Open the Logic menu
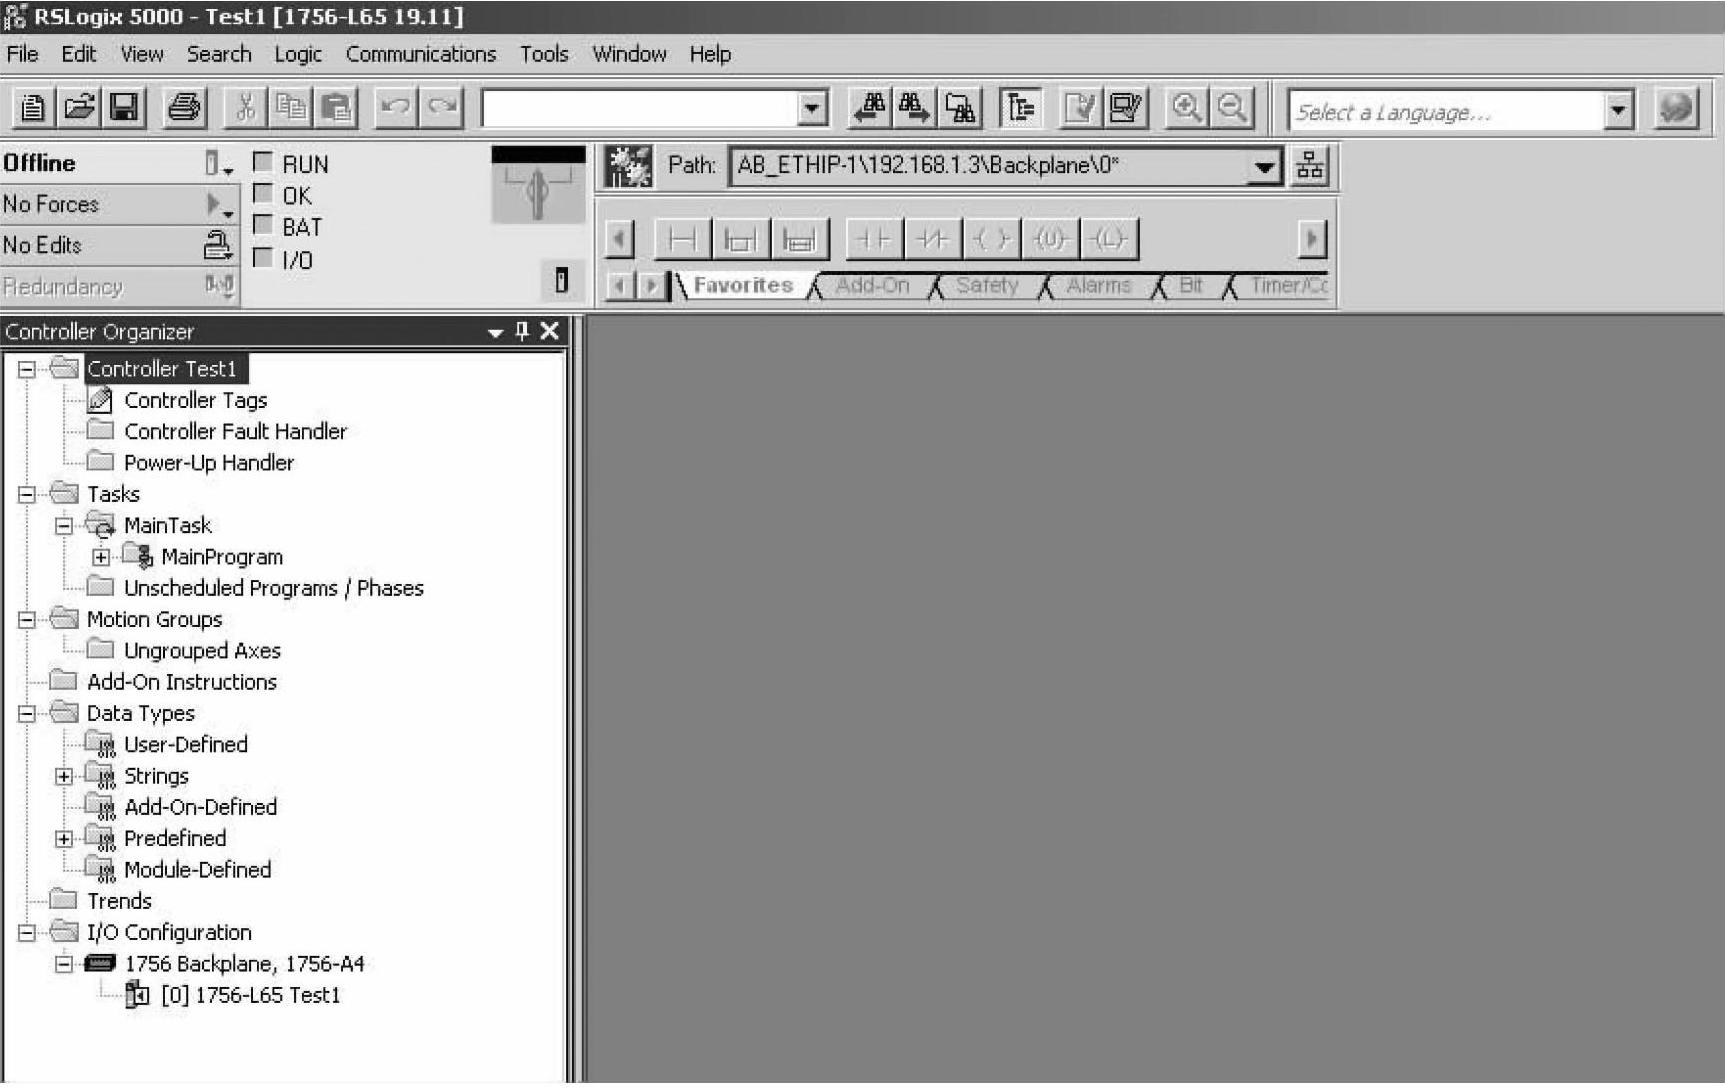The height and width of the screenshot is (1088, 1725). pyautogui.click(x=298, y=54)
